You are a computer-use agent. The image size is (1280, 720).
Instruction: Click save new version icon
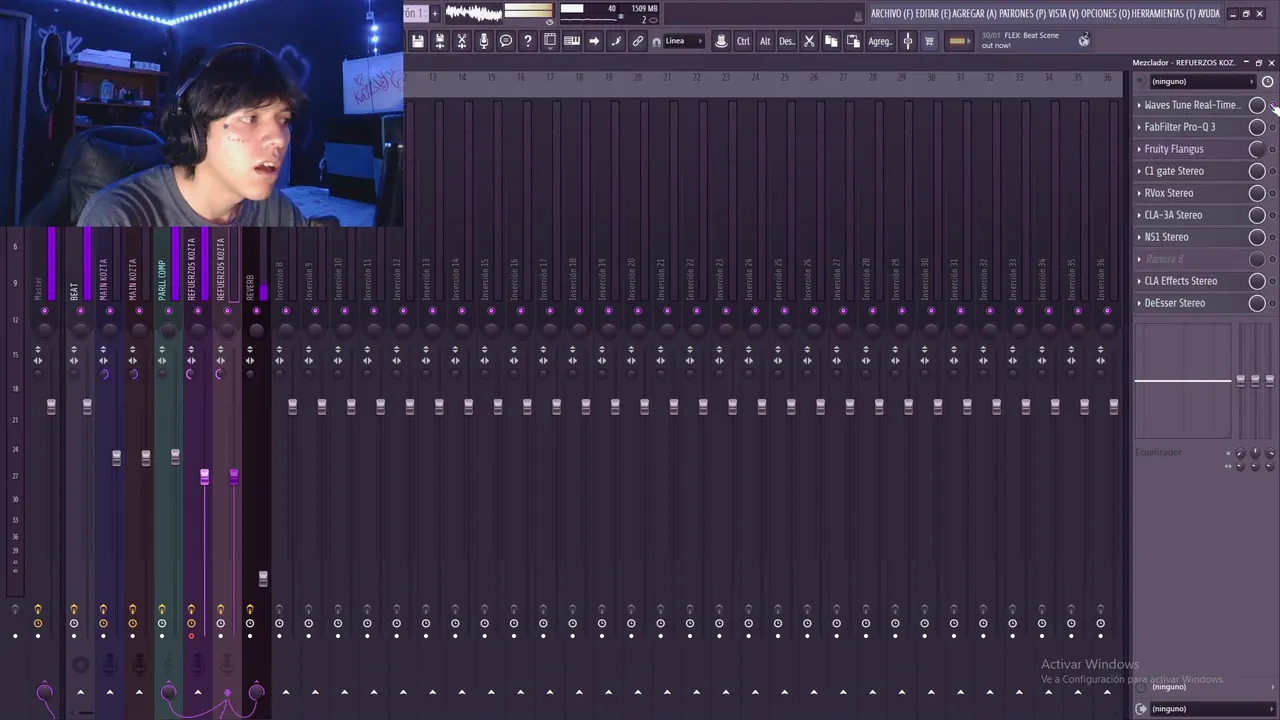440,41
